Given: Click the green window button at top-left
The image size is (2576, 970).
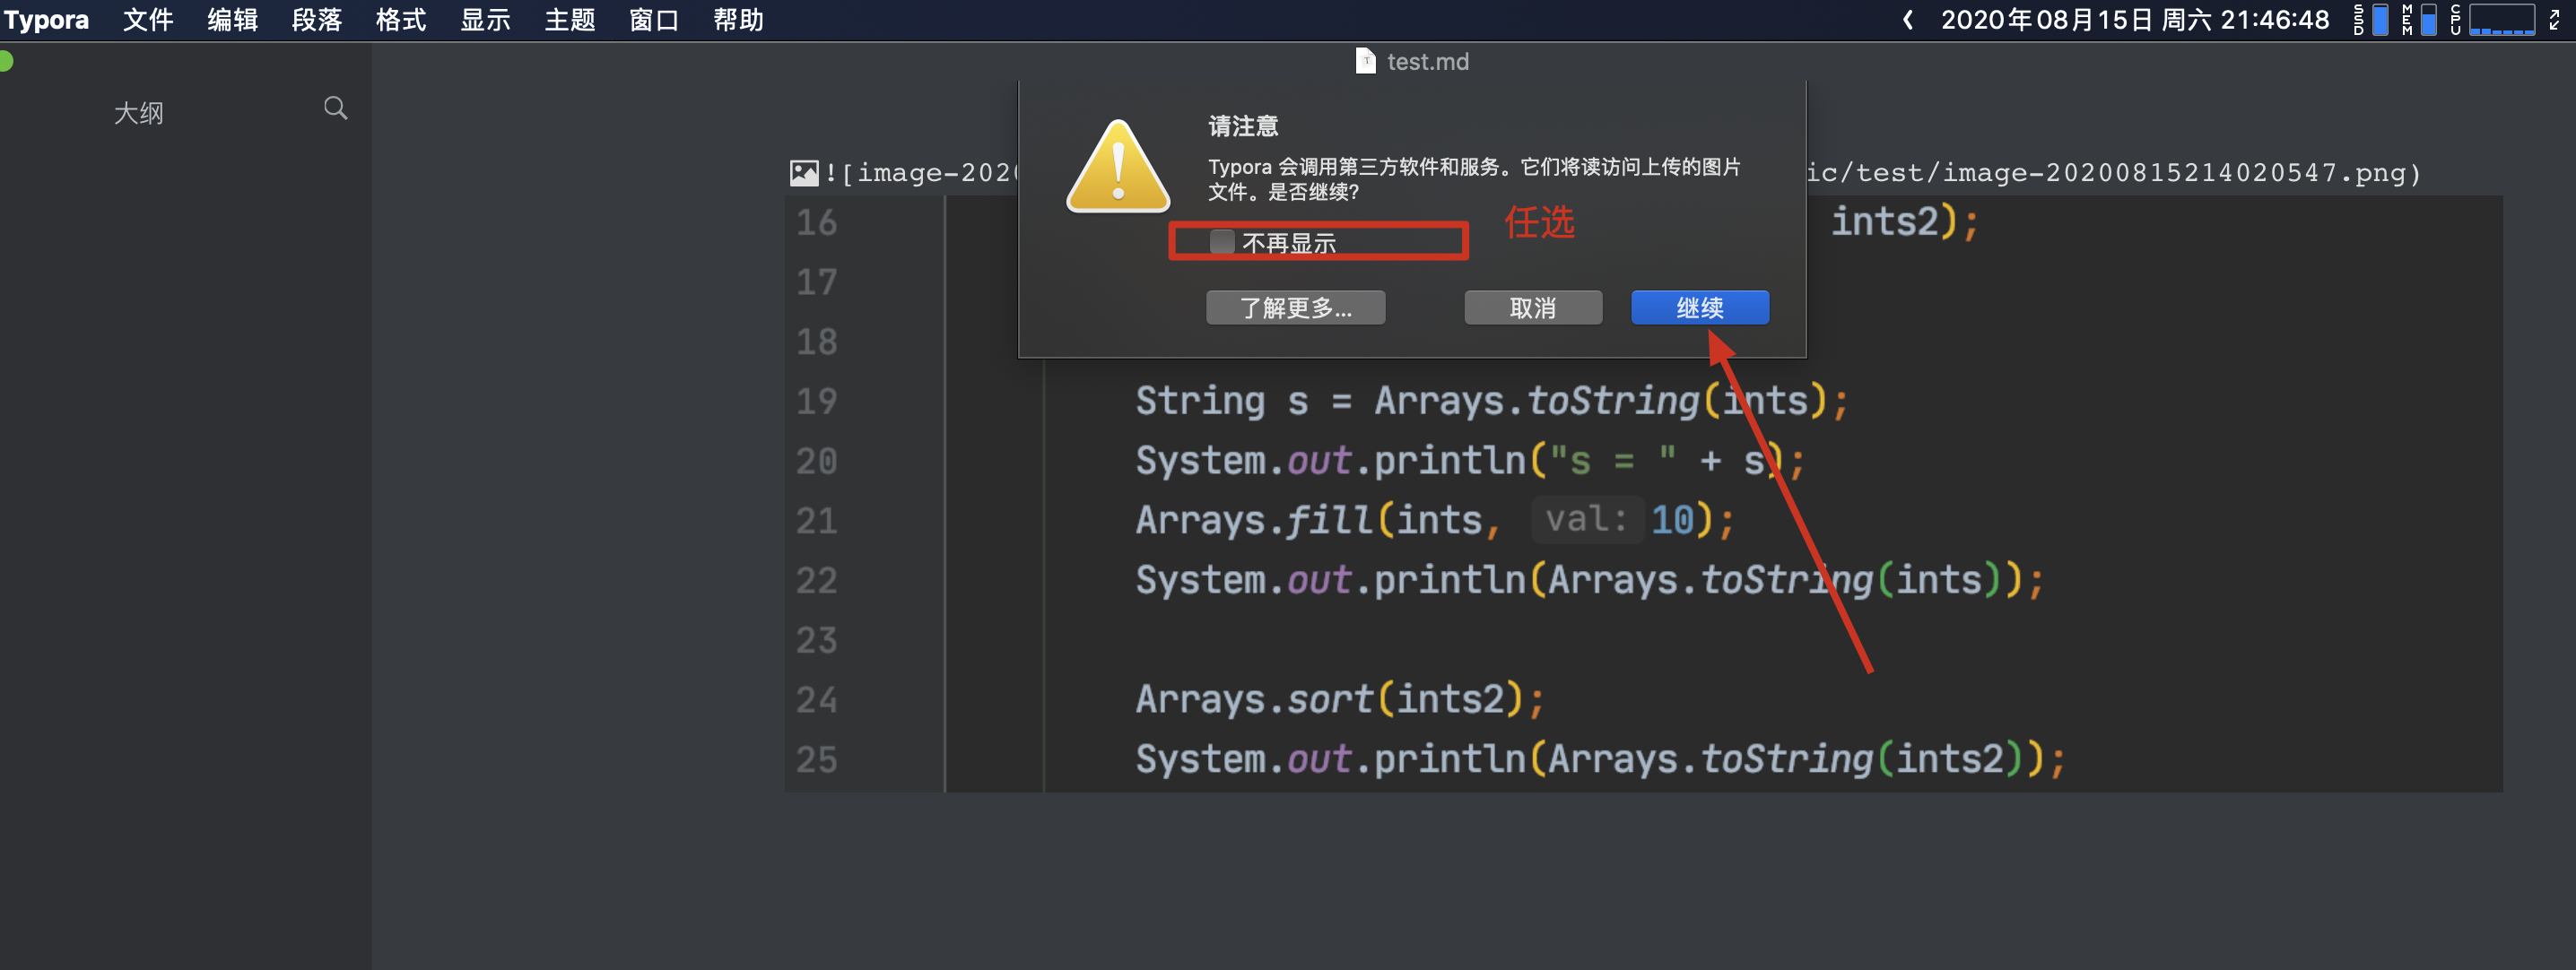Looking at the screenshot, I should click(5, 62).
